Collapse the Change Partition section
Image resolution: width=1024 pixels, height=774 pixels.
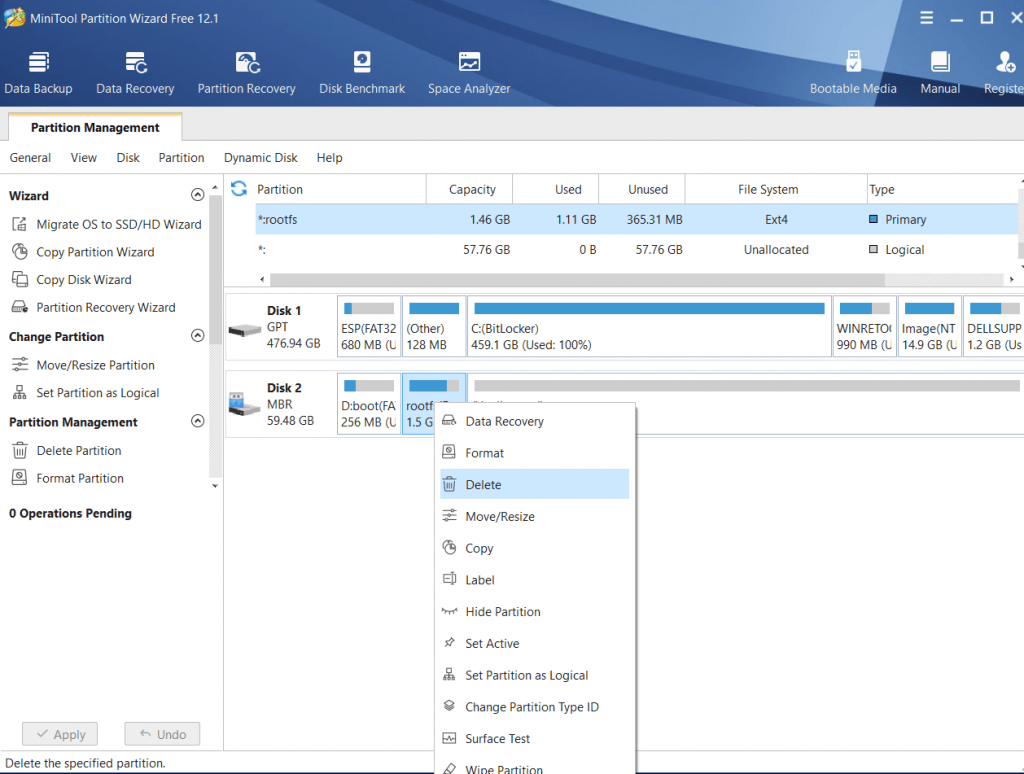click(197, 336)
